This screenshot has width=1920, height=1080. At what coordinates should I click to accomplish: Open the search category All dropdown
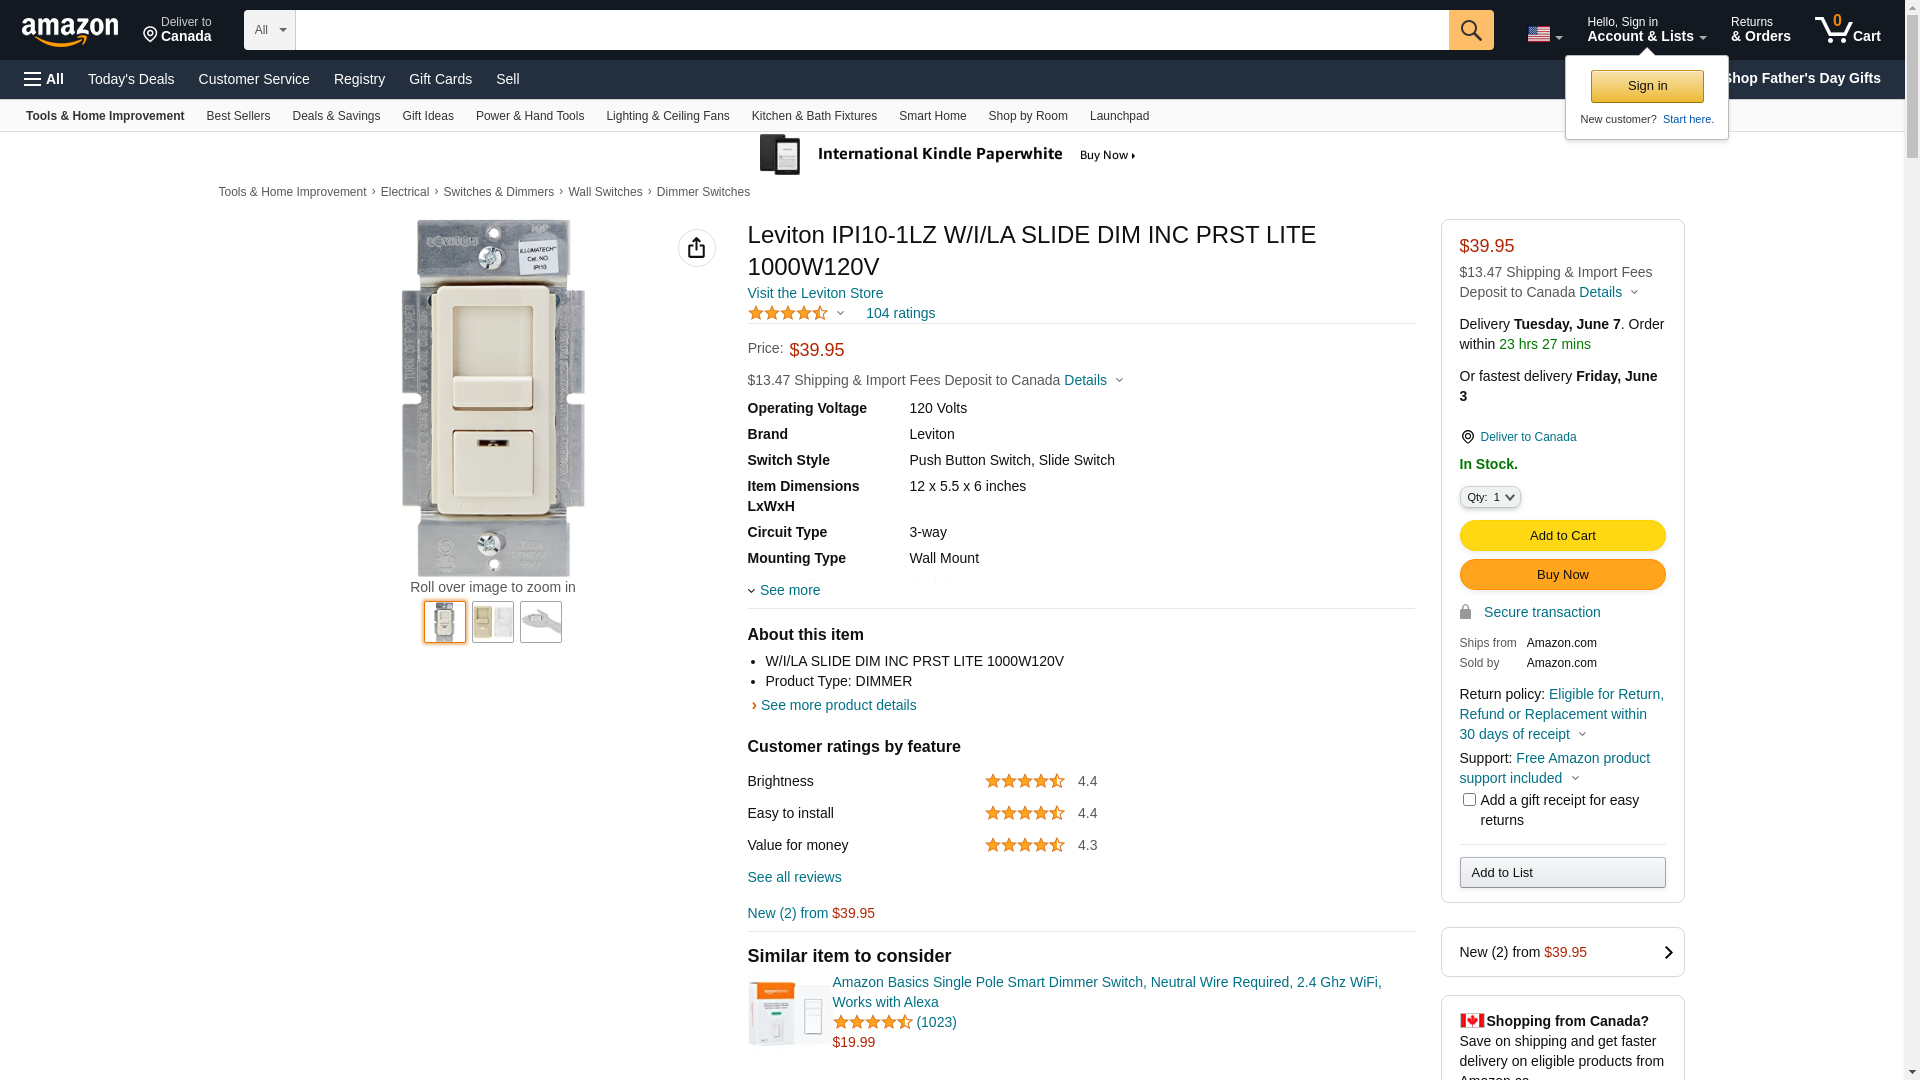269,30
